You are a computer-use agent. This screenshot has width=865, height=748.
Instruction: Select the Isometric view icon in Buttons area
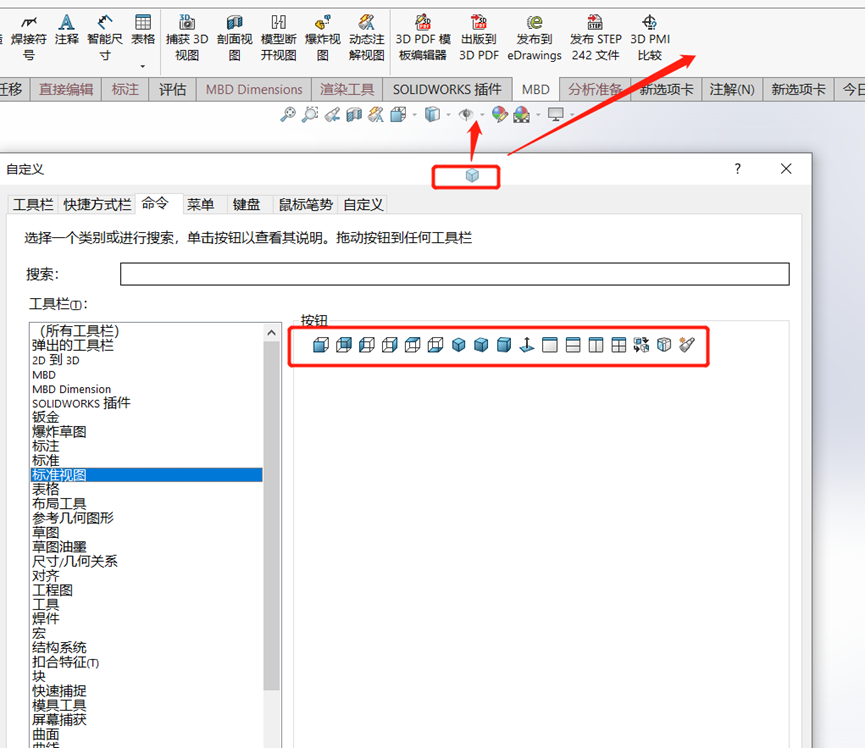click(x=458, y=344)
